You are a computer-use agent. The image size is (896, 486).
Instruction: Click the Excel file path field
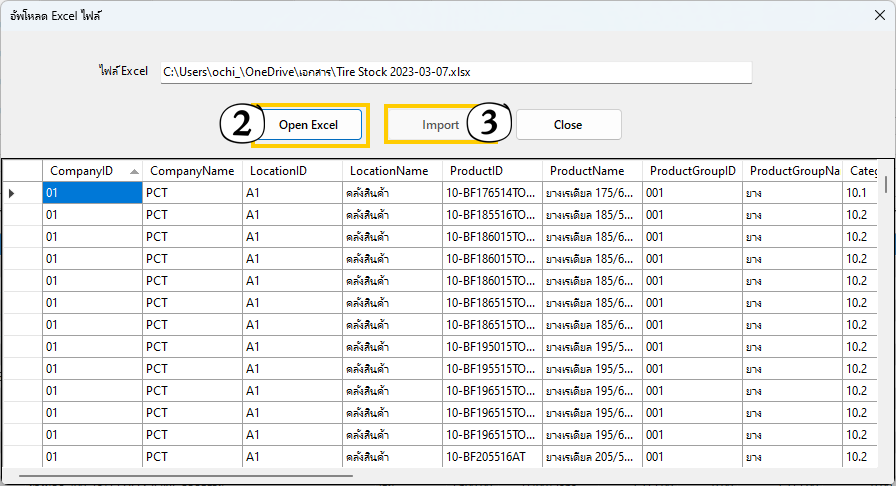pyautogui.click(x=456, y=72)
